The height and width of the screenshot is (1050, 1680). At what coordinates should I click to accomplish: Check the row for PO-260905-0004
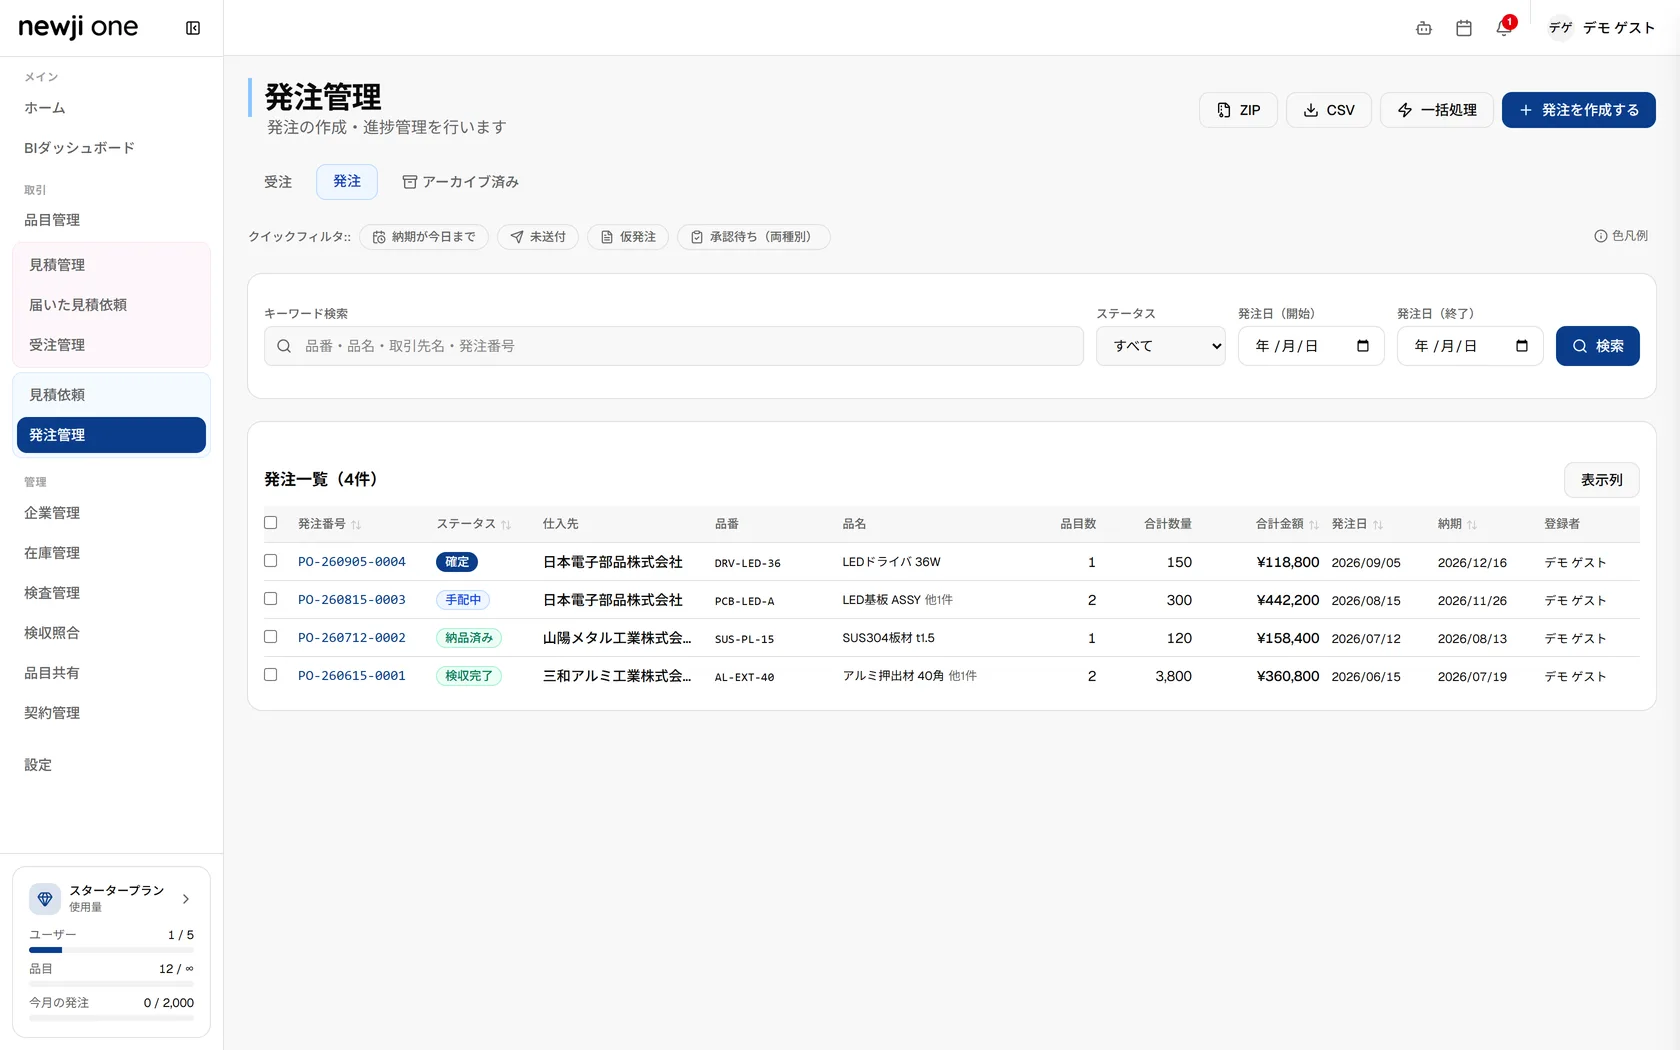point(270,561)
